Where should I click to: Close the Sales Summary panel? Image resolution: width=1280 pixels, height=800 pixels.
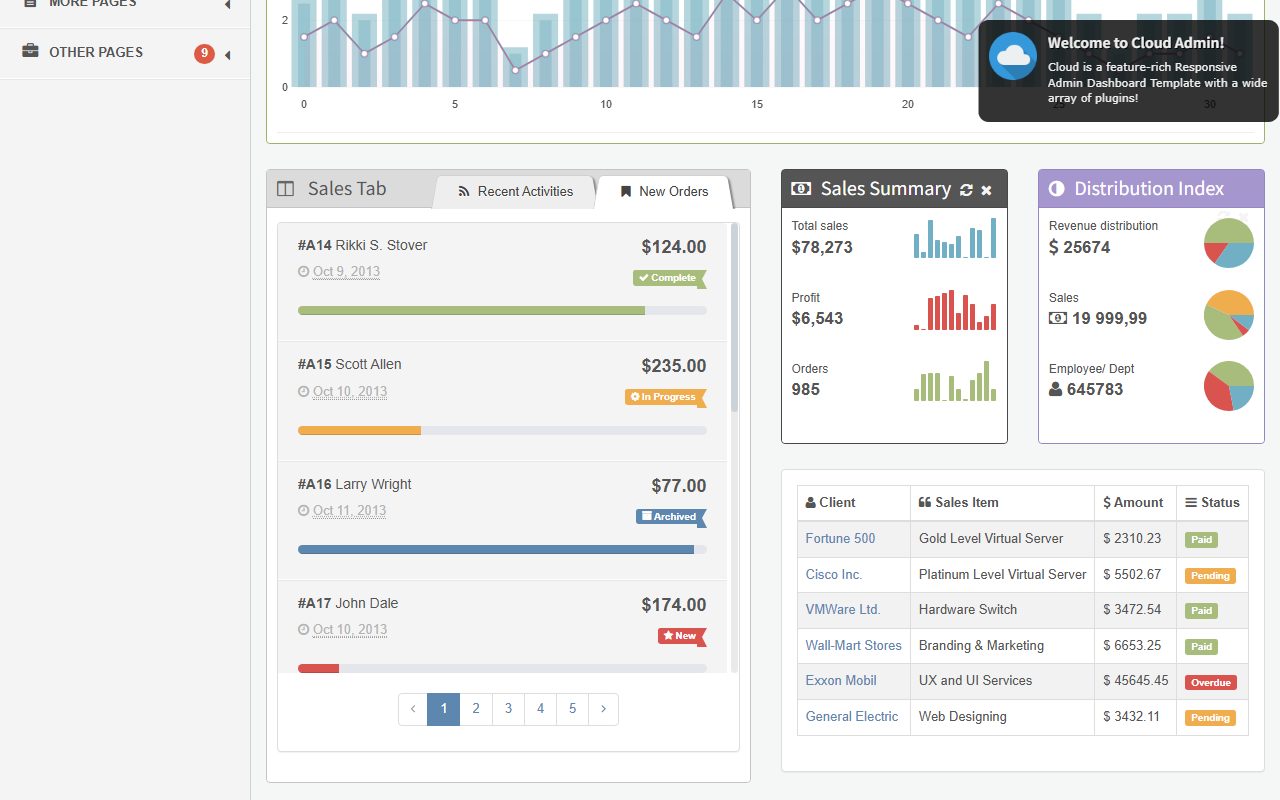[x=986, y=190]
